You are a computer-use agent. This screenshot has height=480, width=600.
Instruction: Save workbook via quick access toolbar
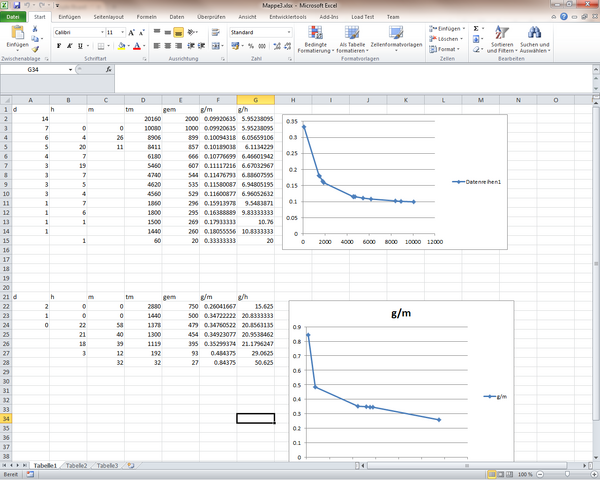click(x=16, y=5)
